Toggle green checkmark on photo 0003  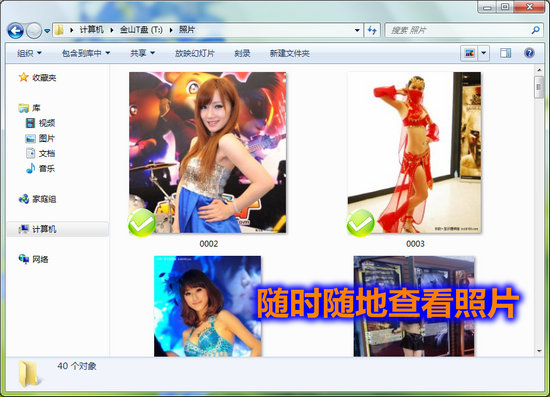pos(360,223)
